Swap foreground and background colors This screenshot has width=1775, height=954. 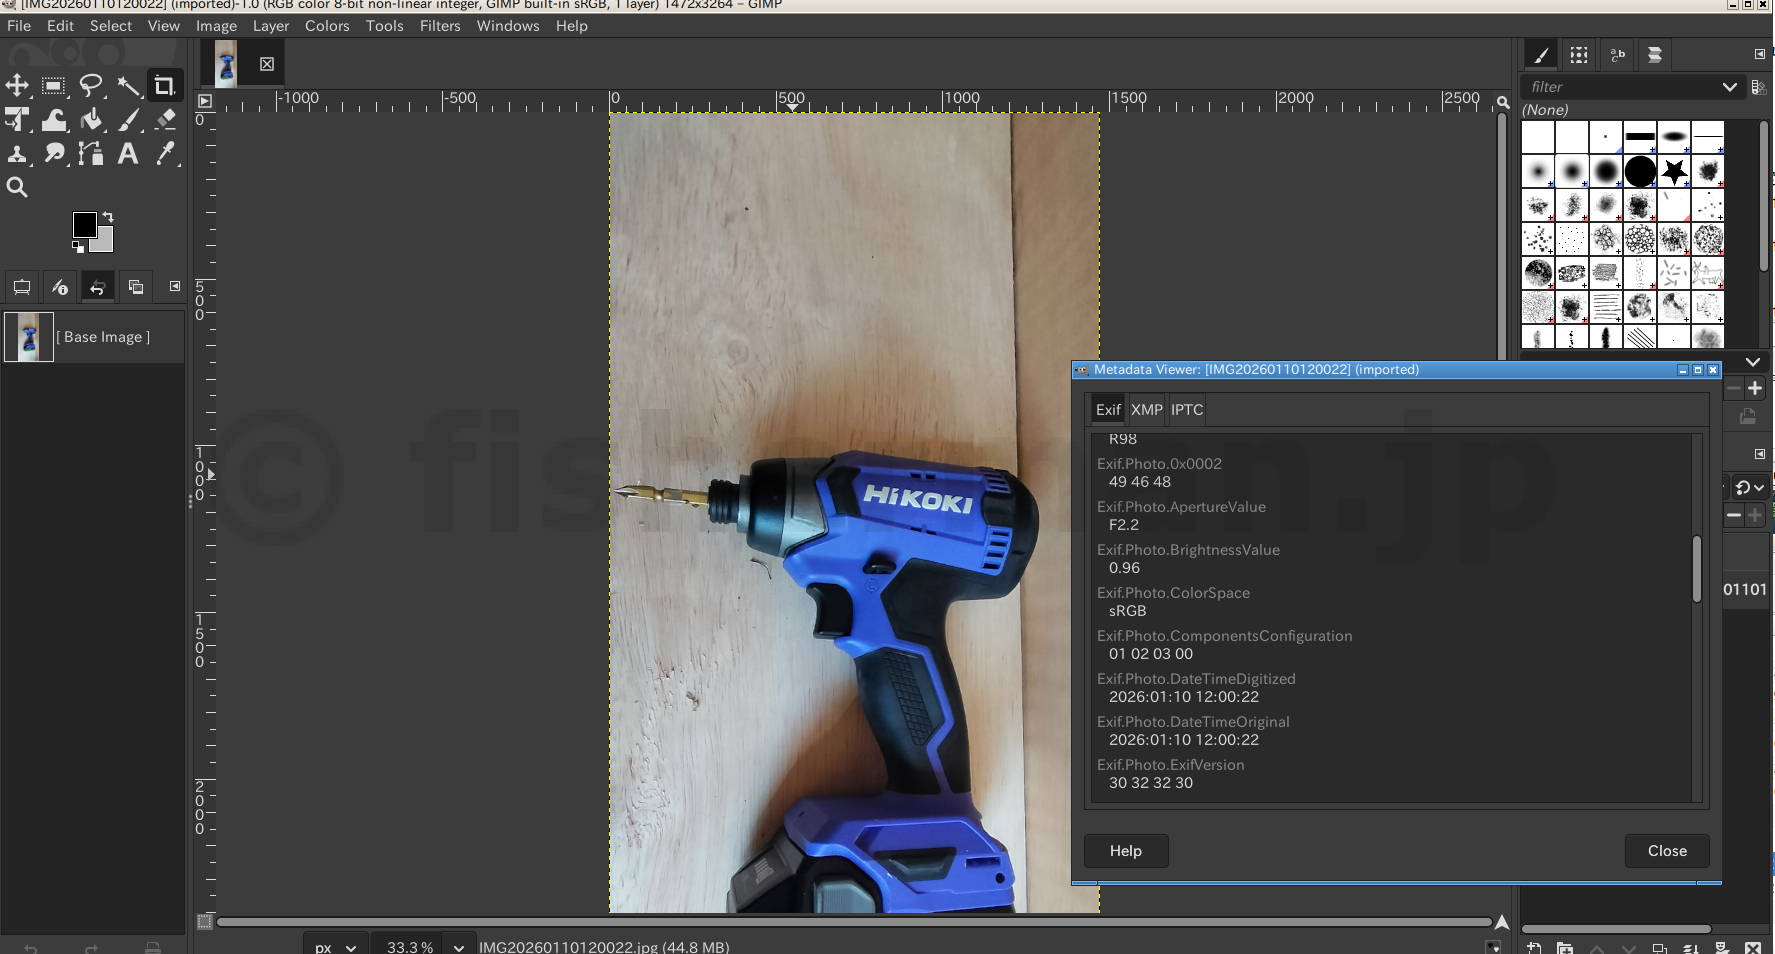point(108,217)
